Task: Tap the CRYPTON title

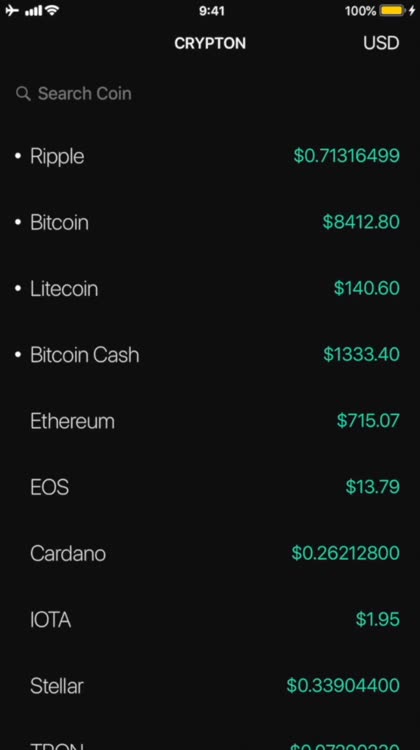Action: click(210, 43)
